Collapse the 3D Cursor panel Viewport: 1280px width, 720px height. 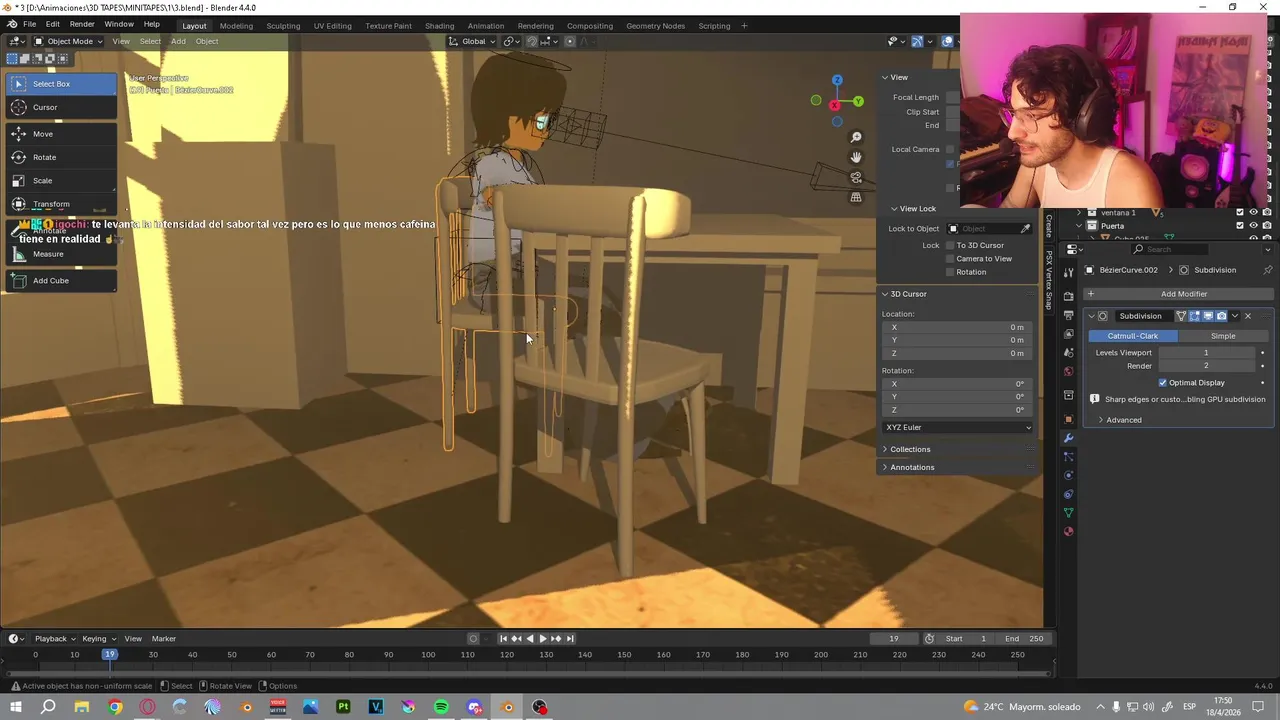(907, 294)
